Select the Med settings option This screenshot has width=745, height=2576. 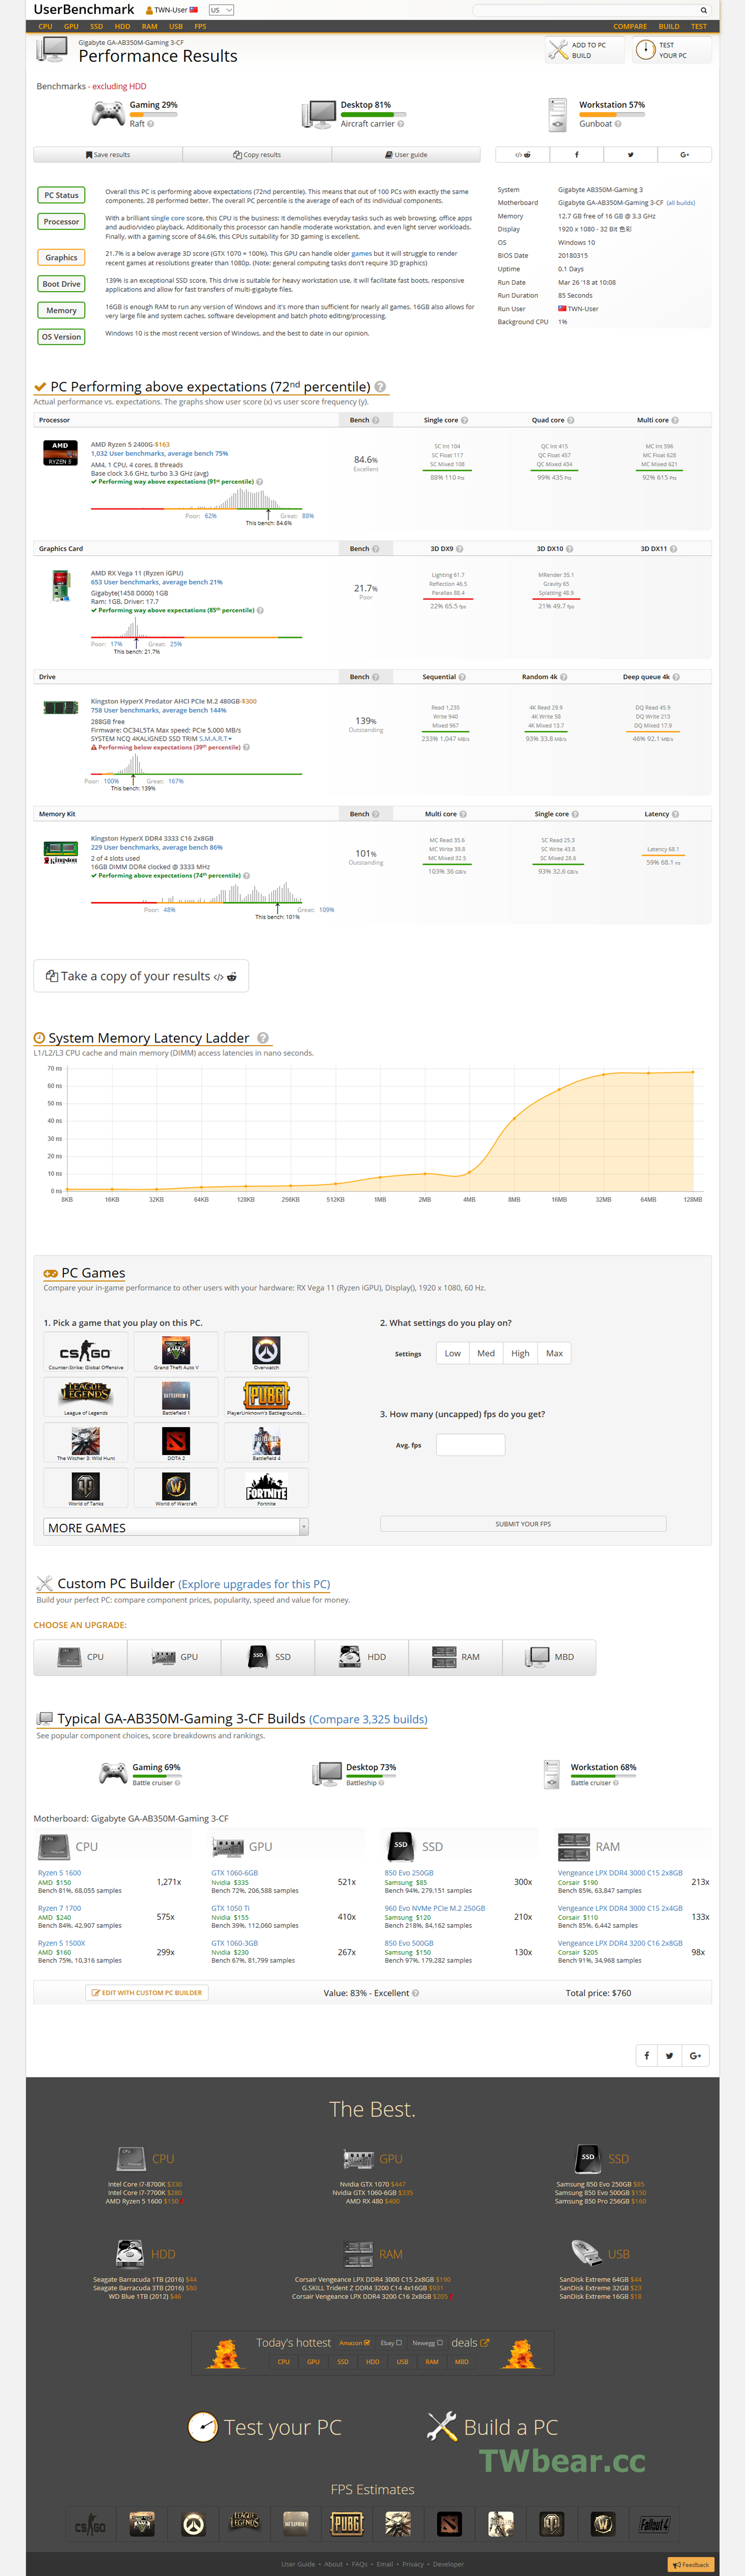point(486,1353)
